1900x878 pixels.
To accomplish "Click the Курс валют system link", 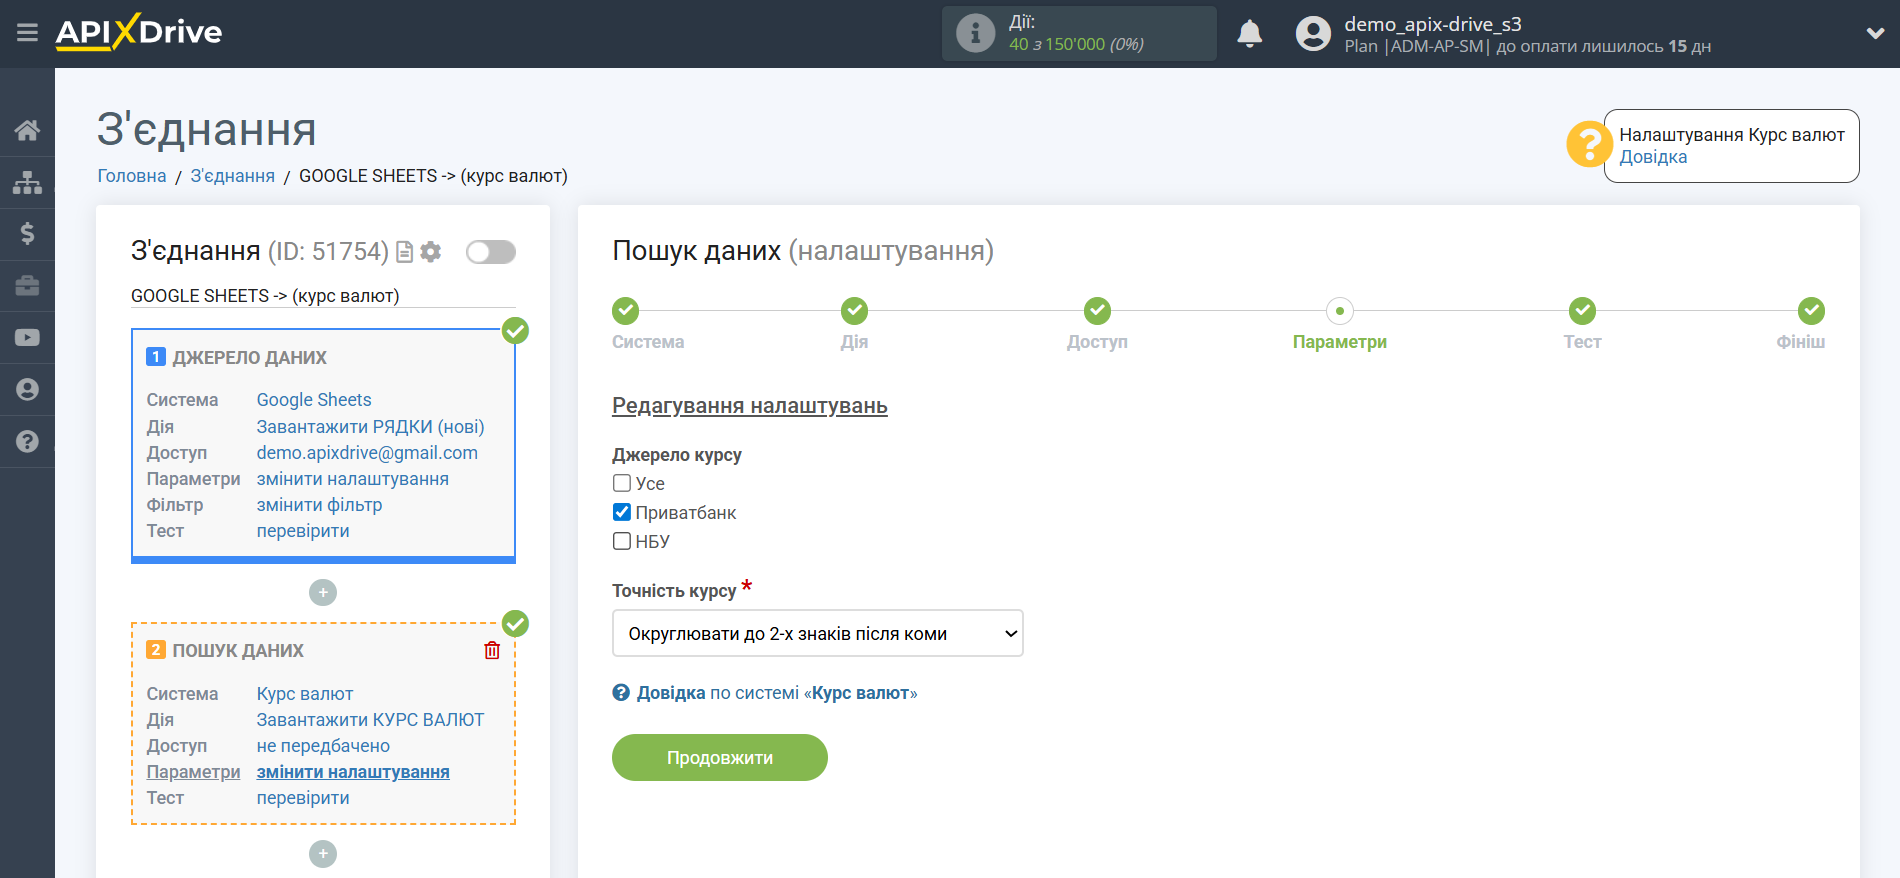I will (305, 694).
